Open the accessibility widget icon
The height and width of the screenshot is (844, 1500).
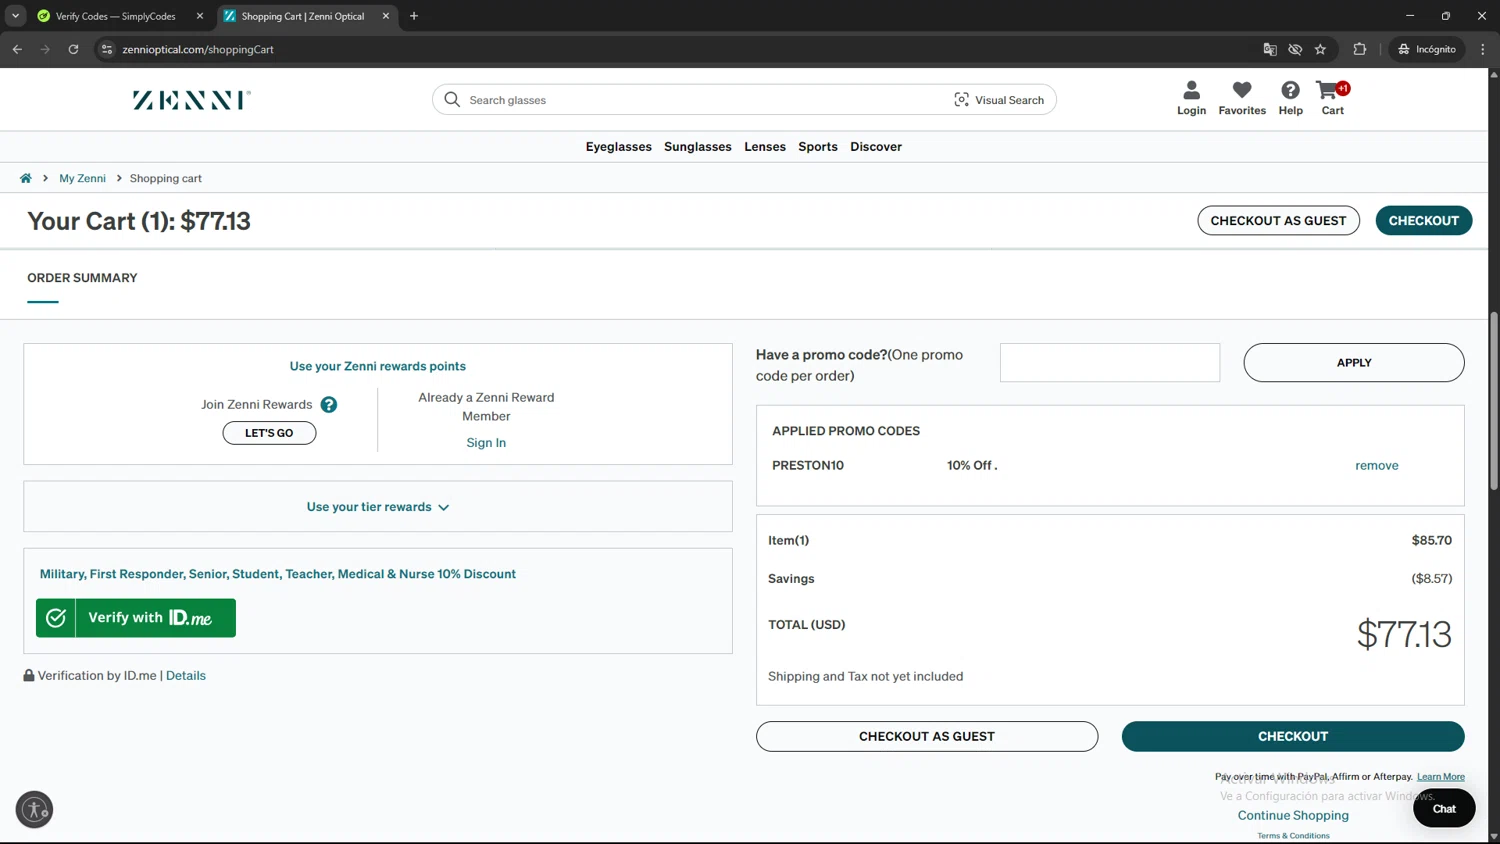34,809
